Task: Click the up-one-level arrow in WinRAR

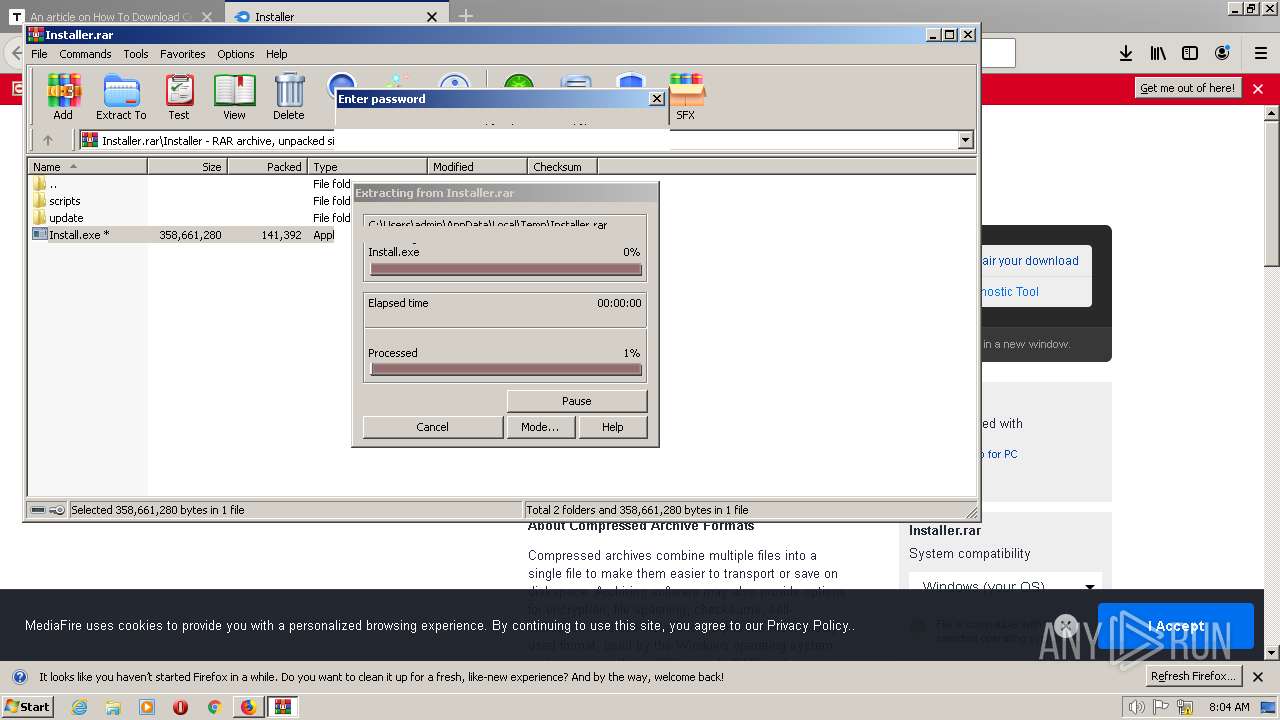Action: click(47, 140)
